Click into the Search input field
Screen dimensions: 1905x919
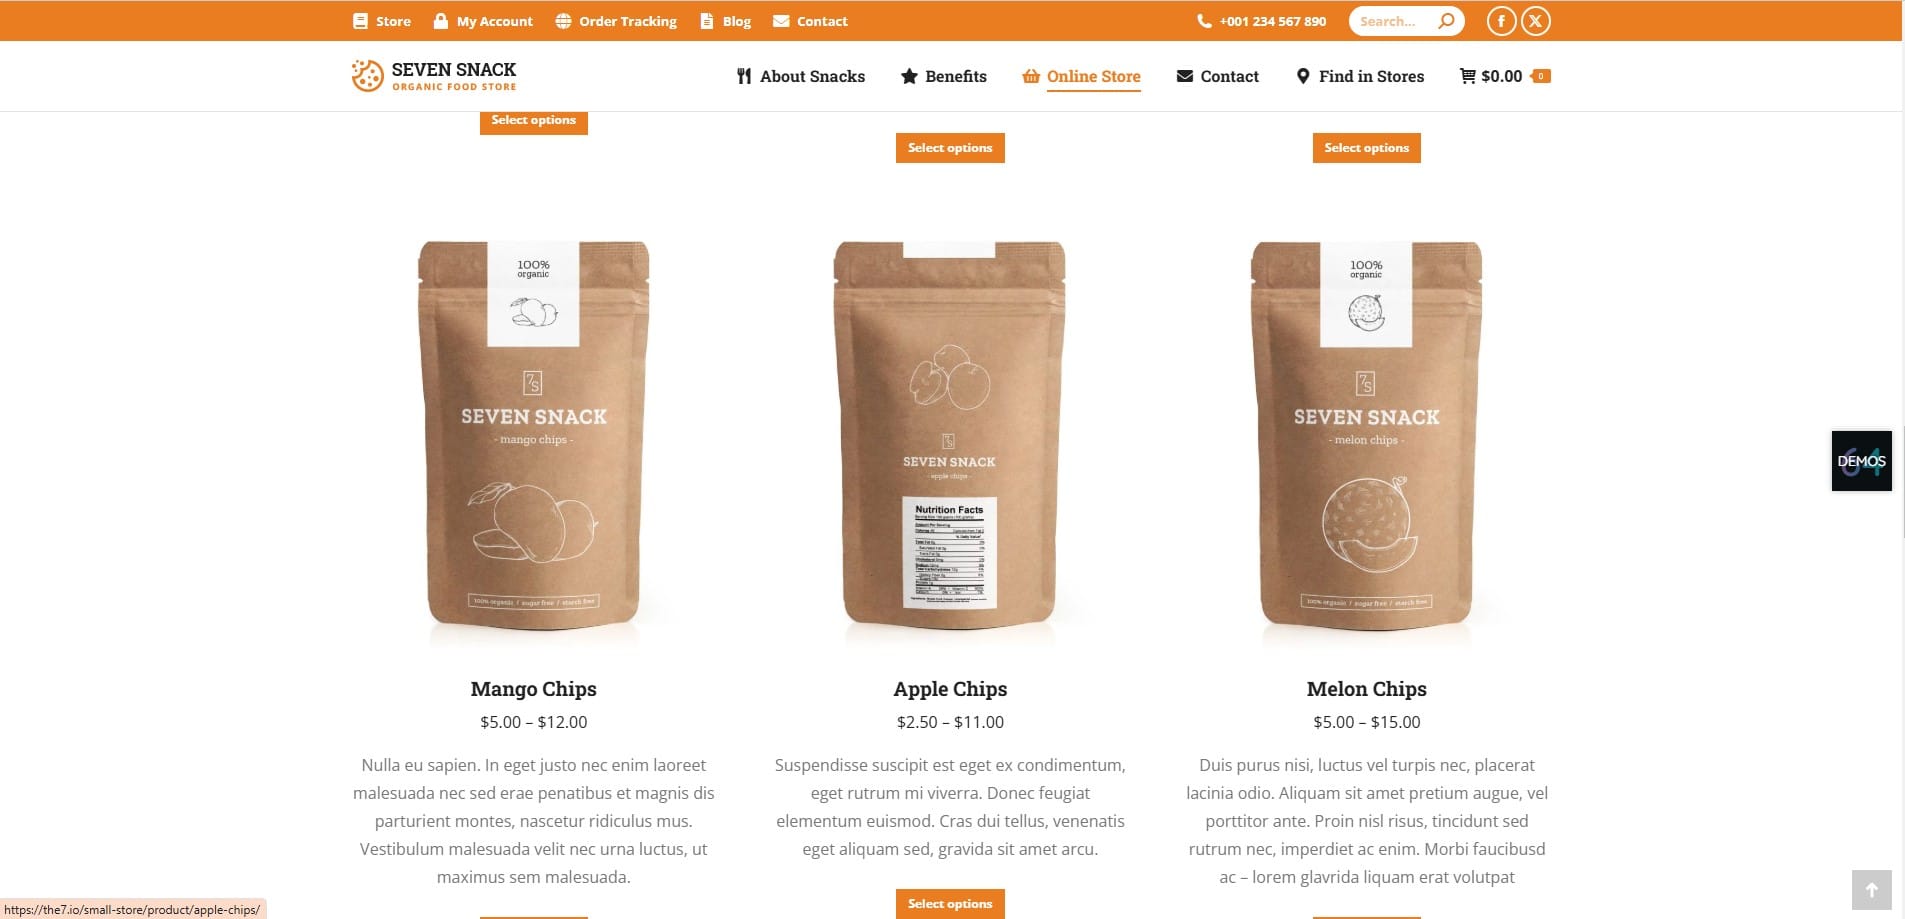(x=1392, y=21)
